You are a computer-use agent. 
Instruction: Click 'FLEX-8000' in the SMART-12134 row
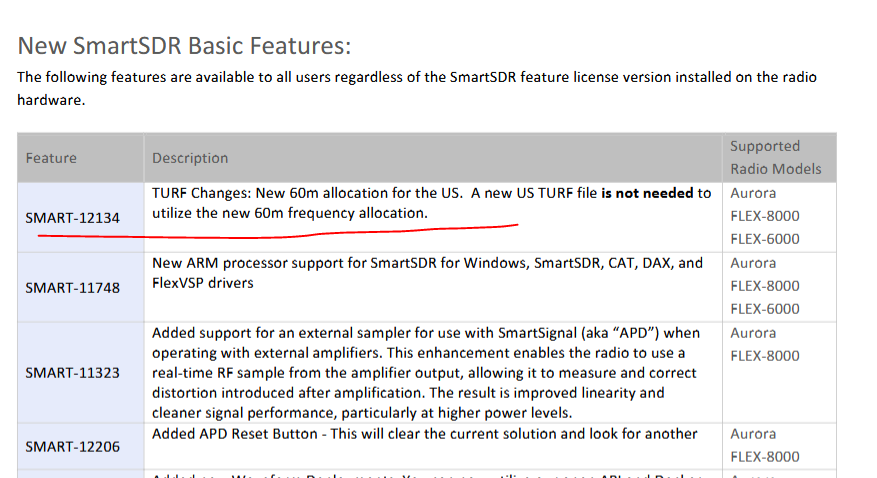765,216
